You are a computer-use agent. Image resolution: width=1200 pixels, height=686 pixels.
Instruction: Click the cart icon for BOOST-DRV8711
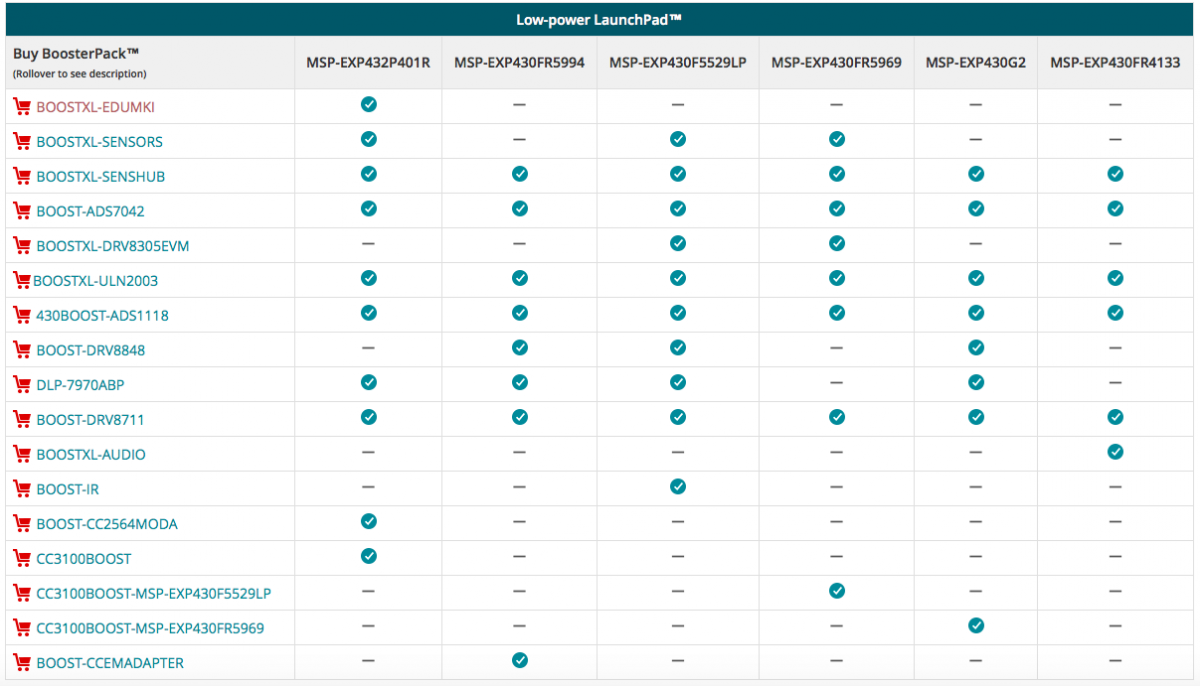tap(21, 419)
